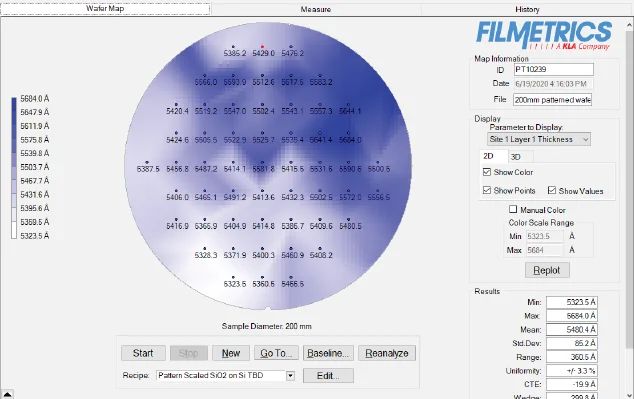
Task: Expand the Recipe dropdown arrow
Action: click(290, 376)
